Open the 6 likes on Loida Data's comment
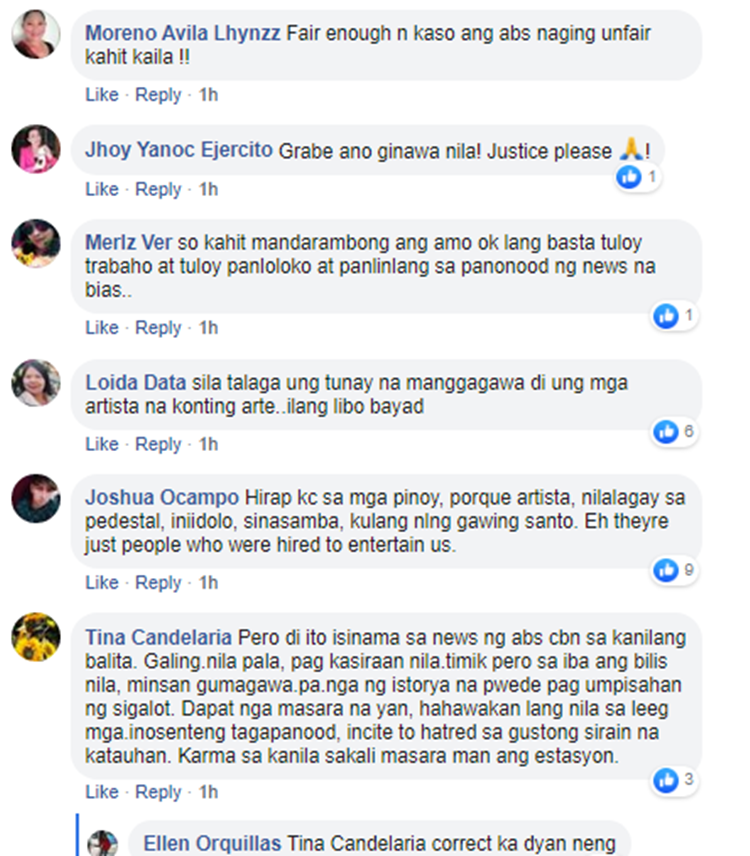This screenshot has width=750, height=856. tap(675, 432)
